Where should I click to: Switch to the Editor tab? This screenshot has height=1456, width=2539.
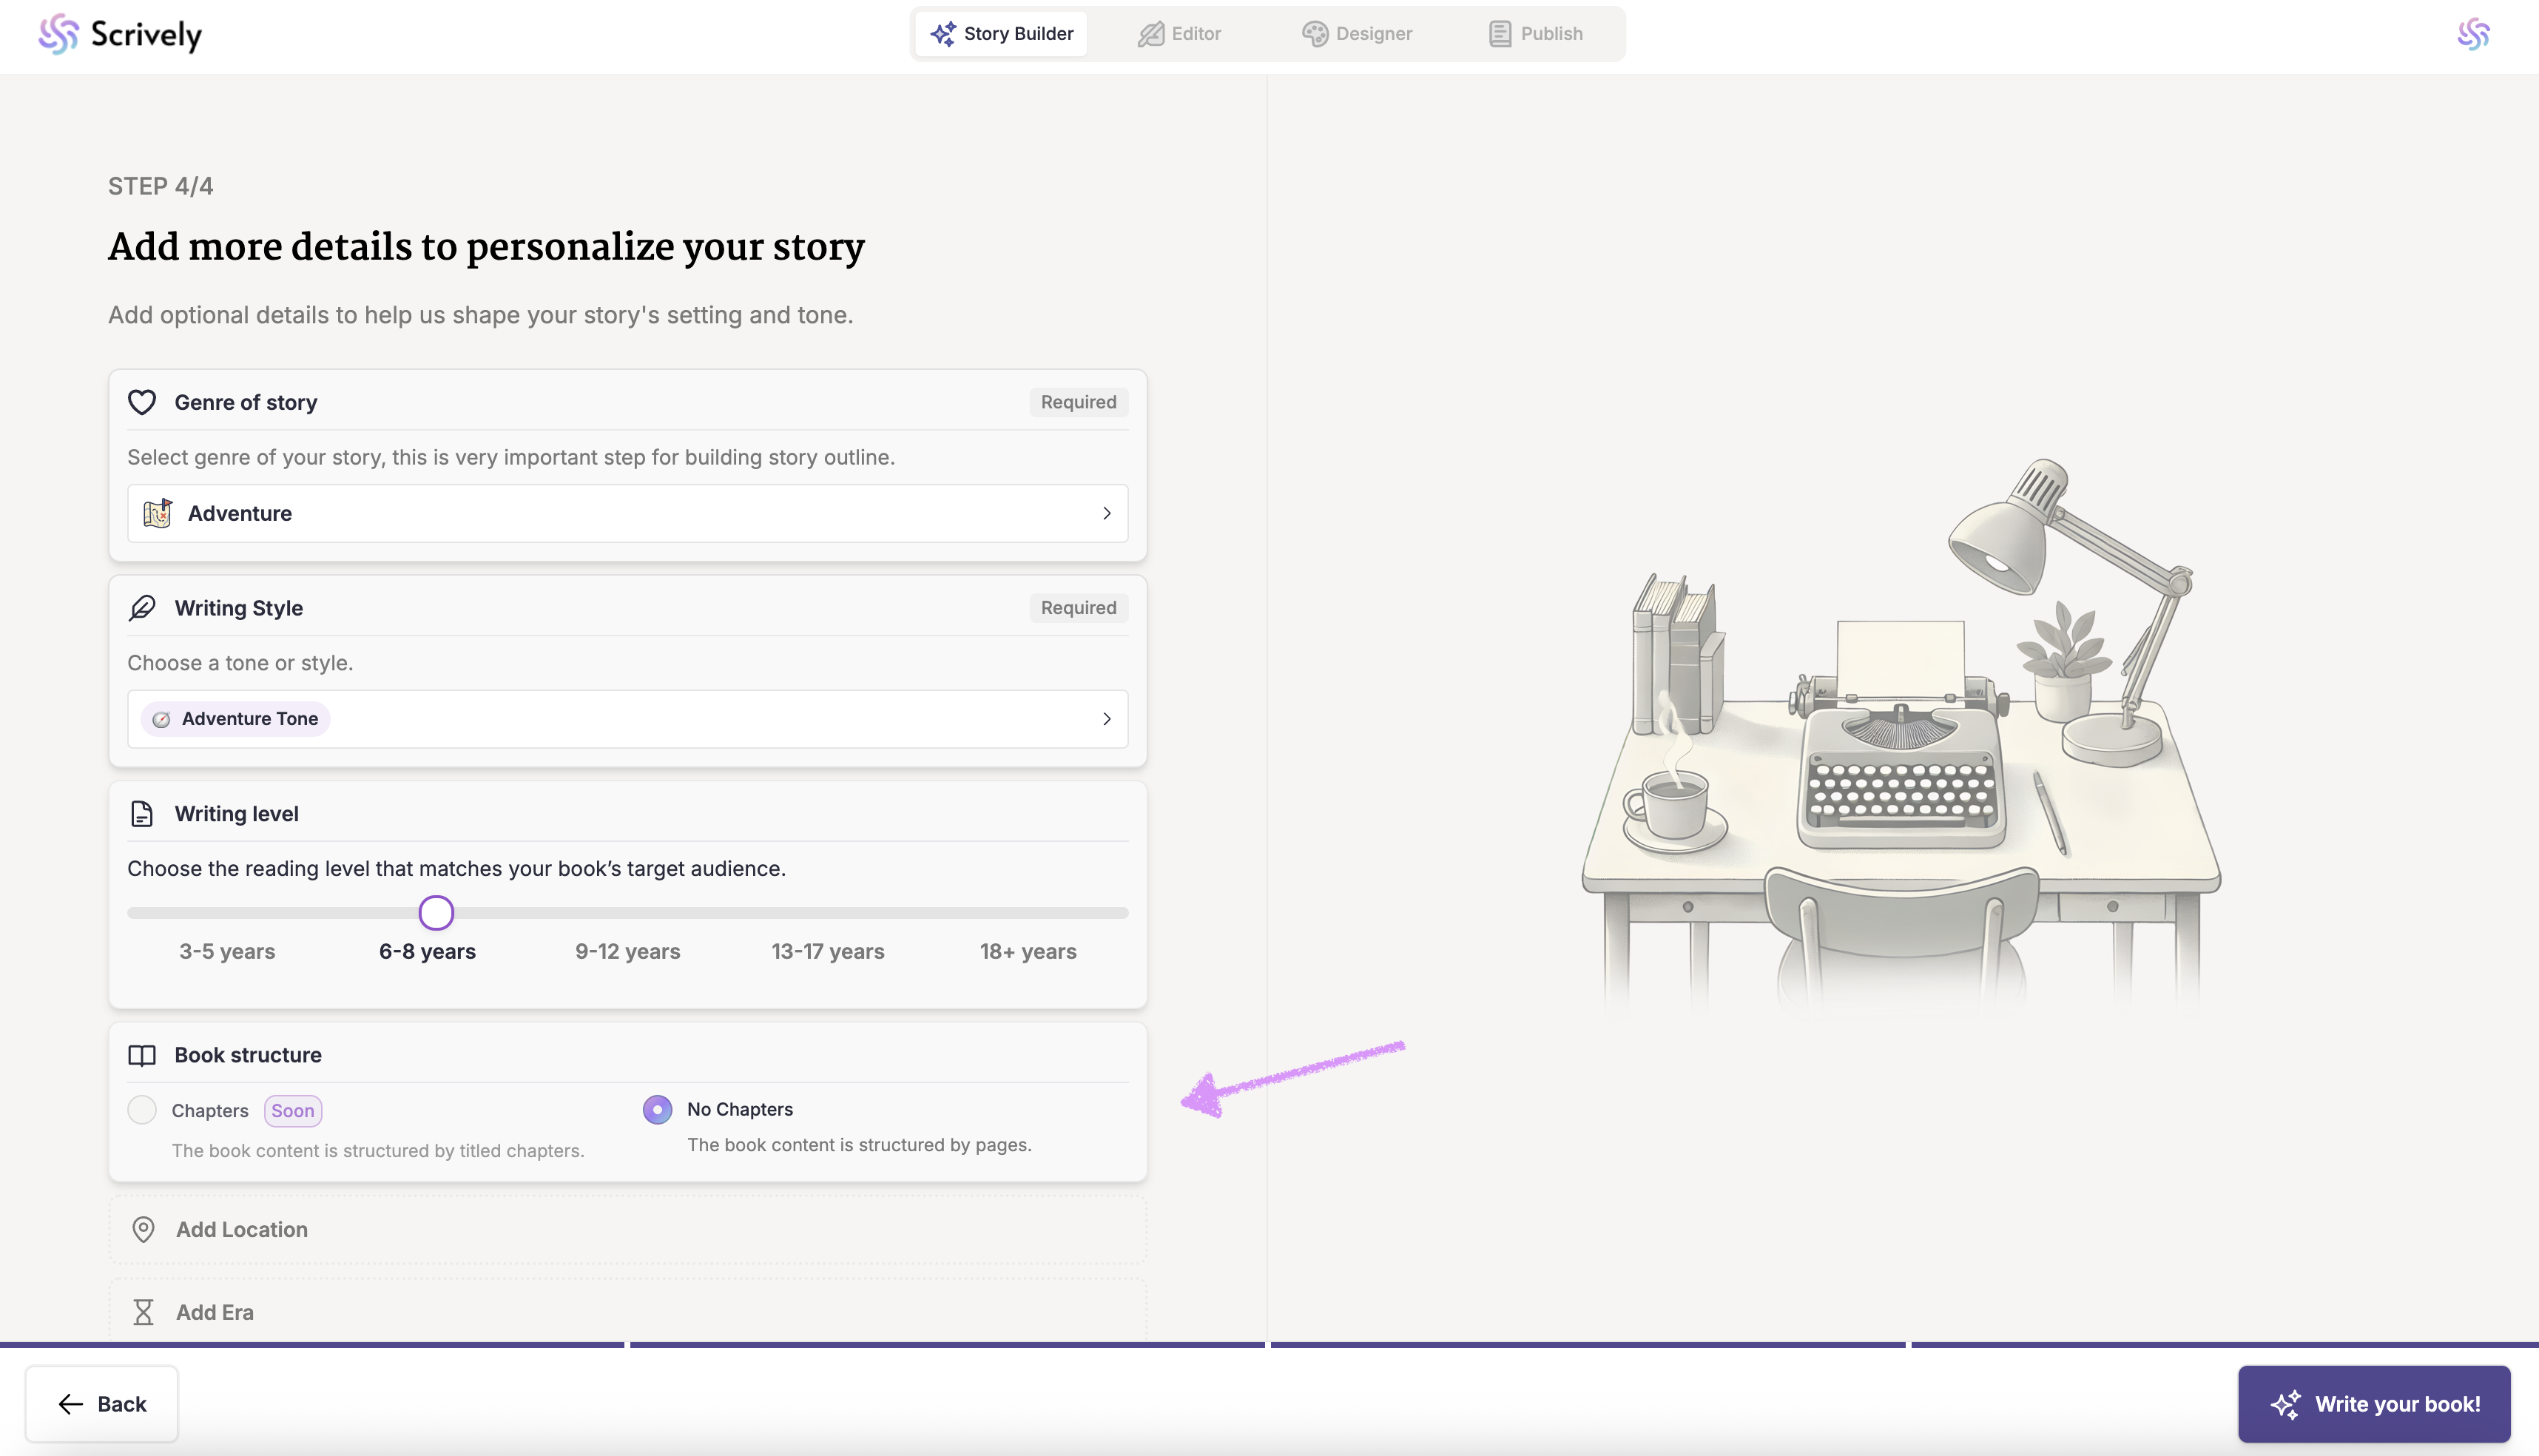(1180, 34)
